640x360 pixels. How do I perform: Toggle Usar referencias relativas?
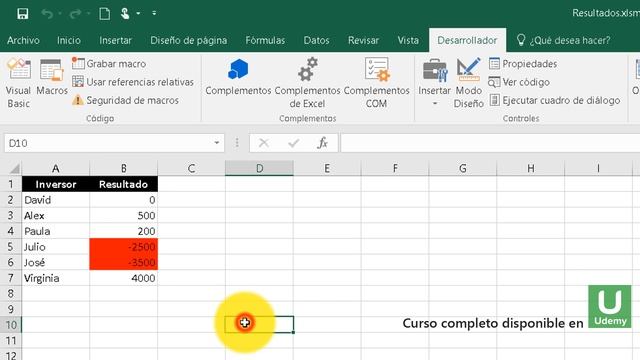pos(133,82)
